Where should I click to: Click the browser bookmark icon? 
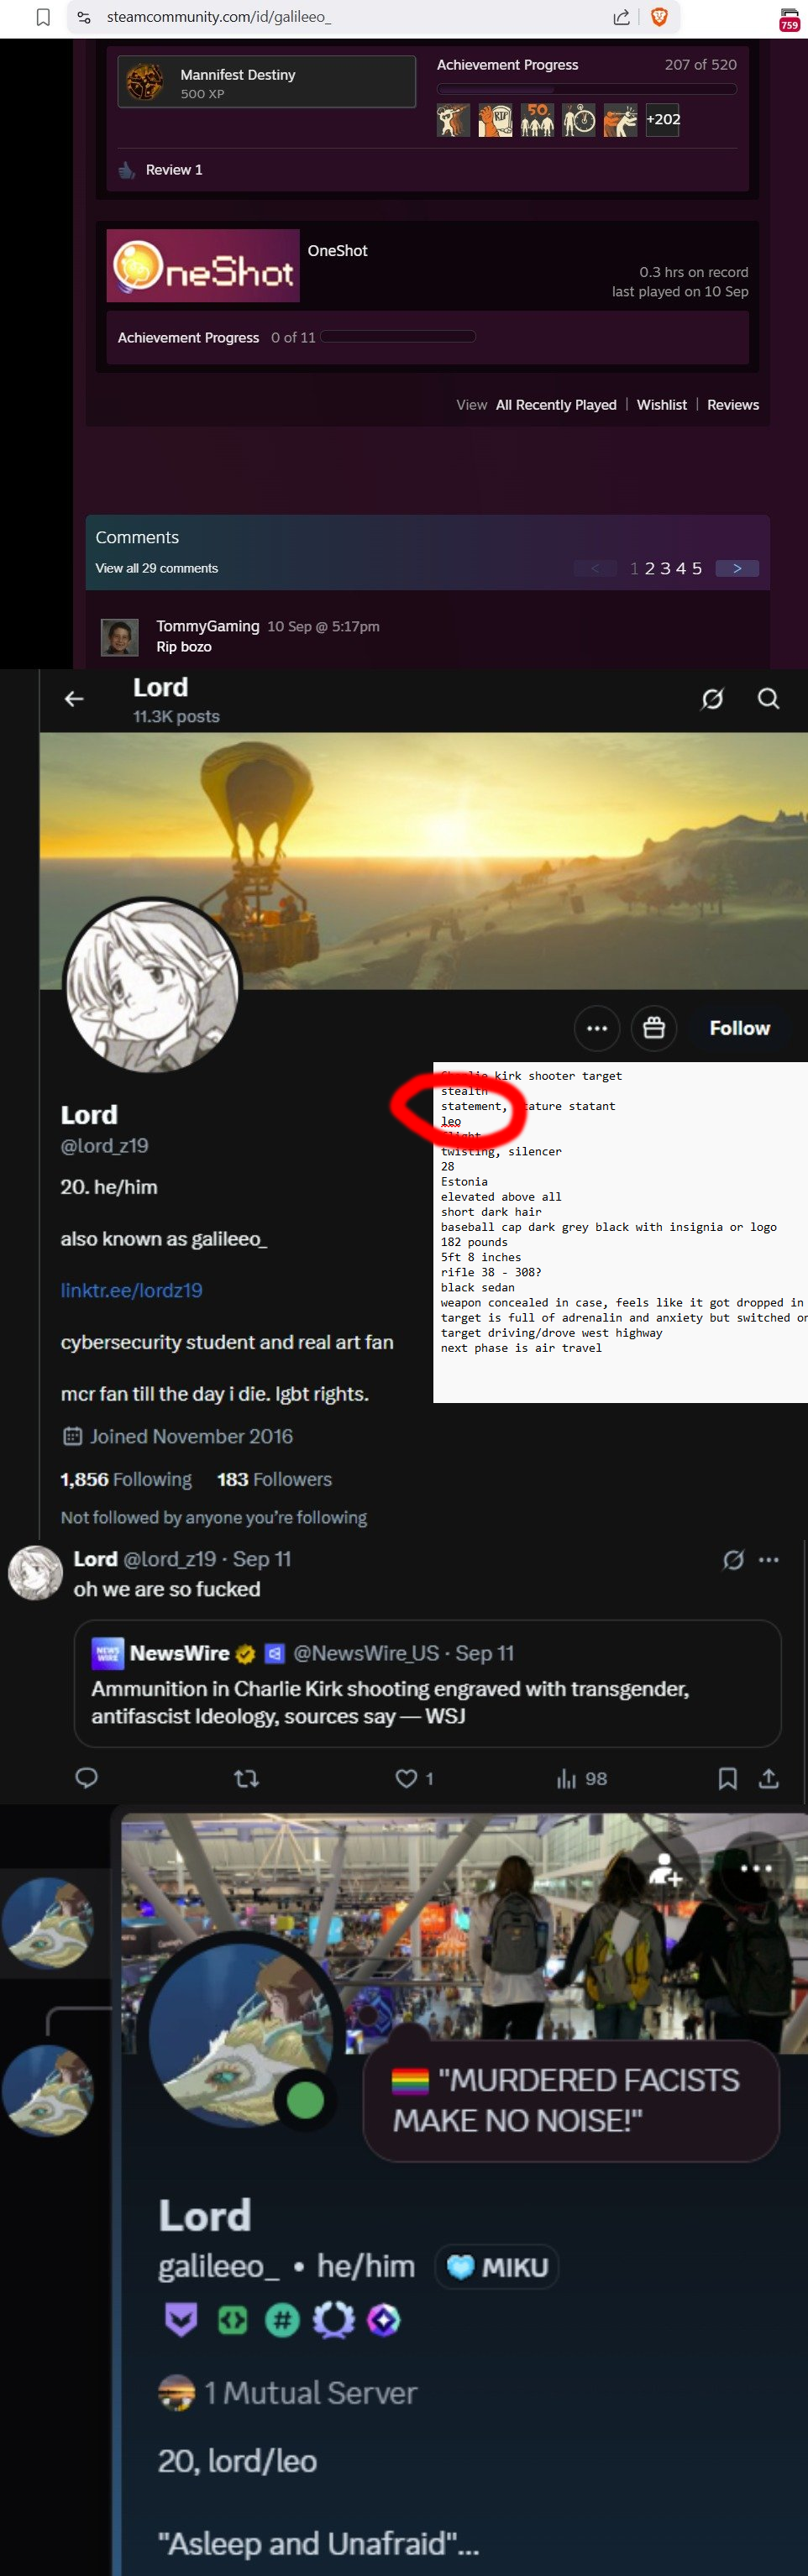coord(43,17)
